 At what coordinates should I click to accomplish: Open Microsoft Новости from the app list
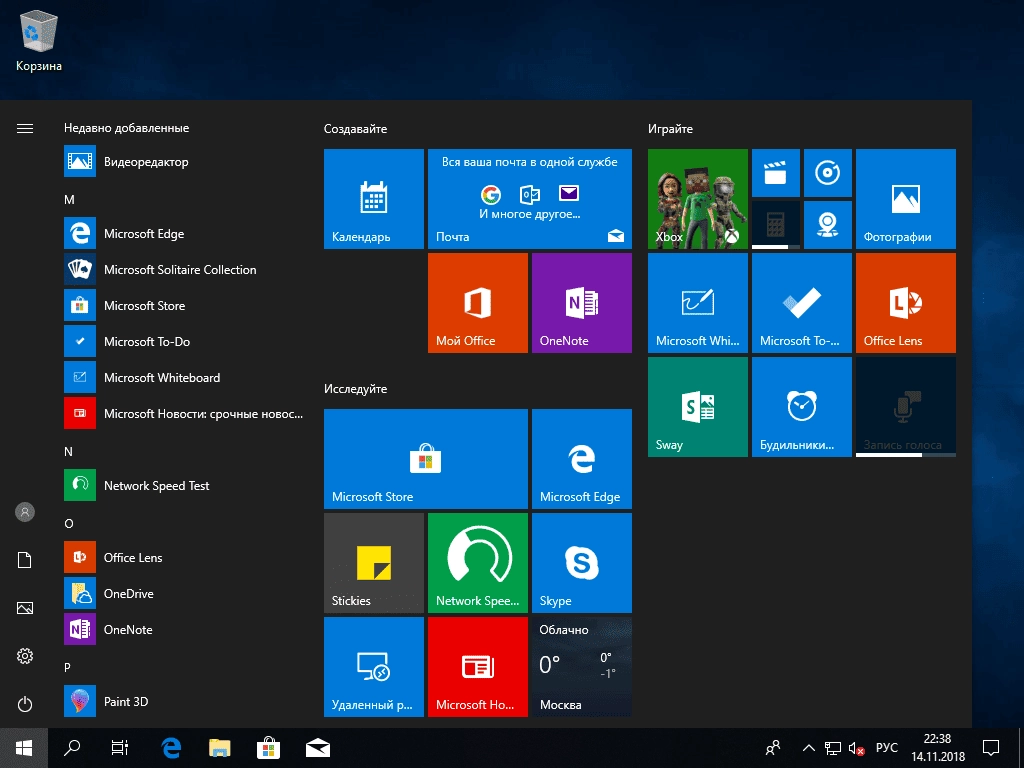184,413
